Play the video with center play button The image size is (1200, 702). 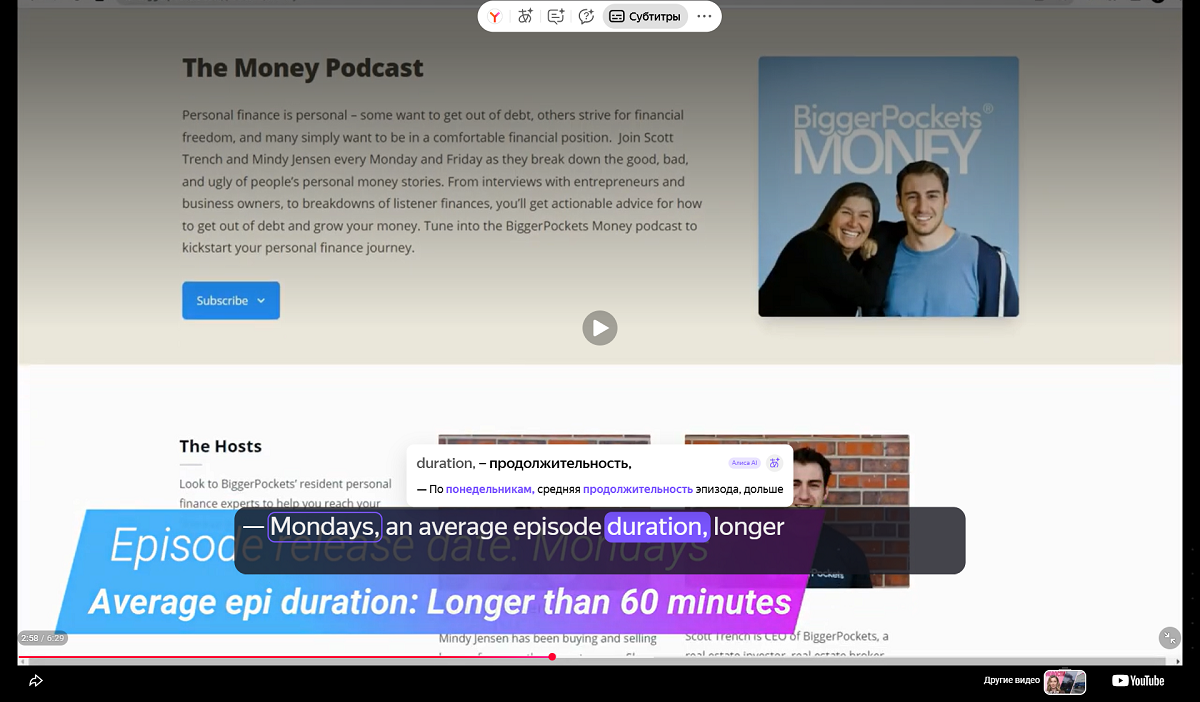pos(600,328)
